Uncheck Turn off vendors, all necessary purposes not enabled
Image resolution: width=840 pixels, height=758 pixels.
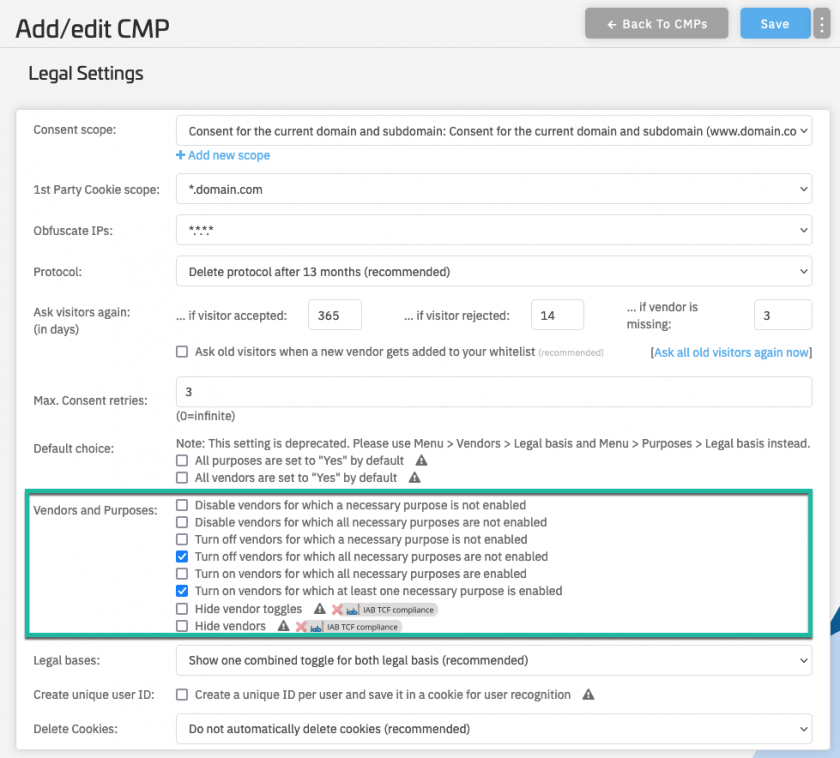[182, 557]
